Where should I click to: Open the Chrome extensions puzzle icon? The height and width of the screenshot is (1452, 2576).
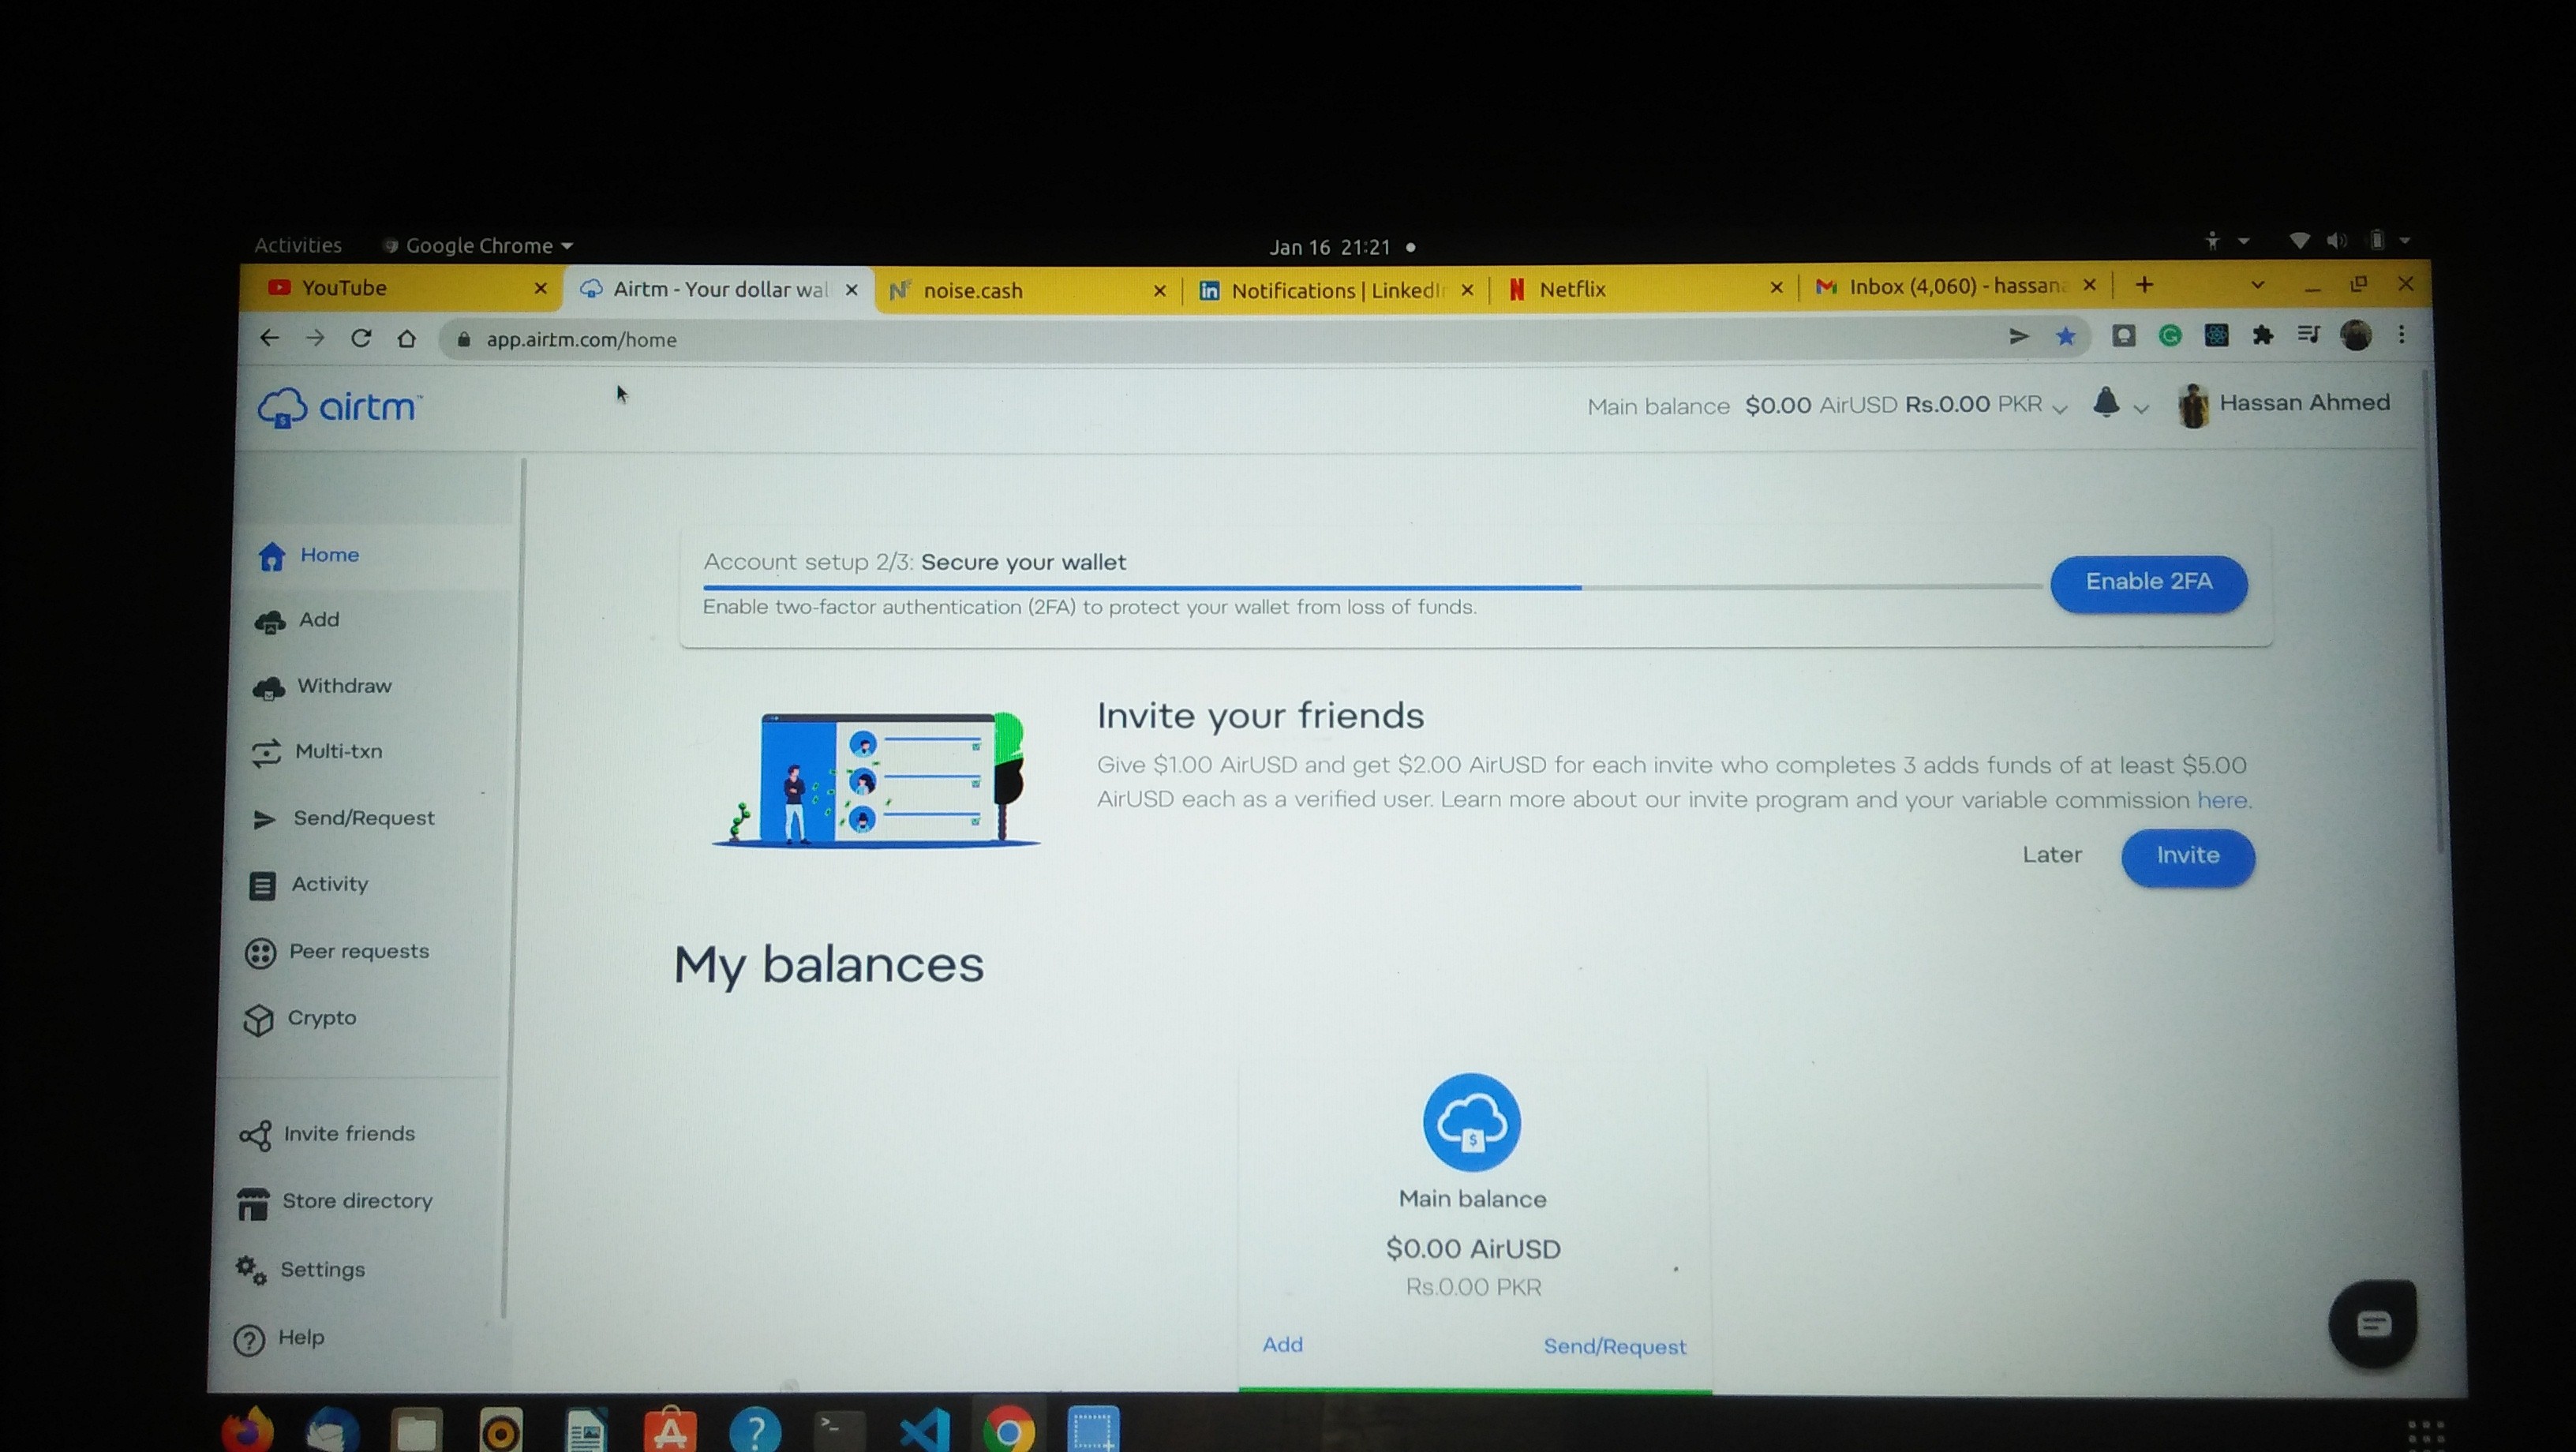point(2263,335)
